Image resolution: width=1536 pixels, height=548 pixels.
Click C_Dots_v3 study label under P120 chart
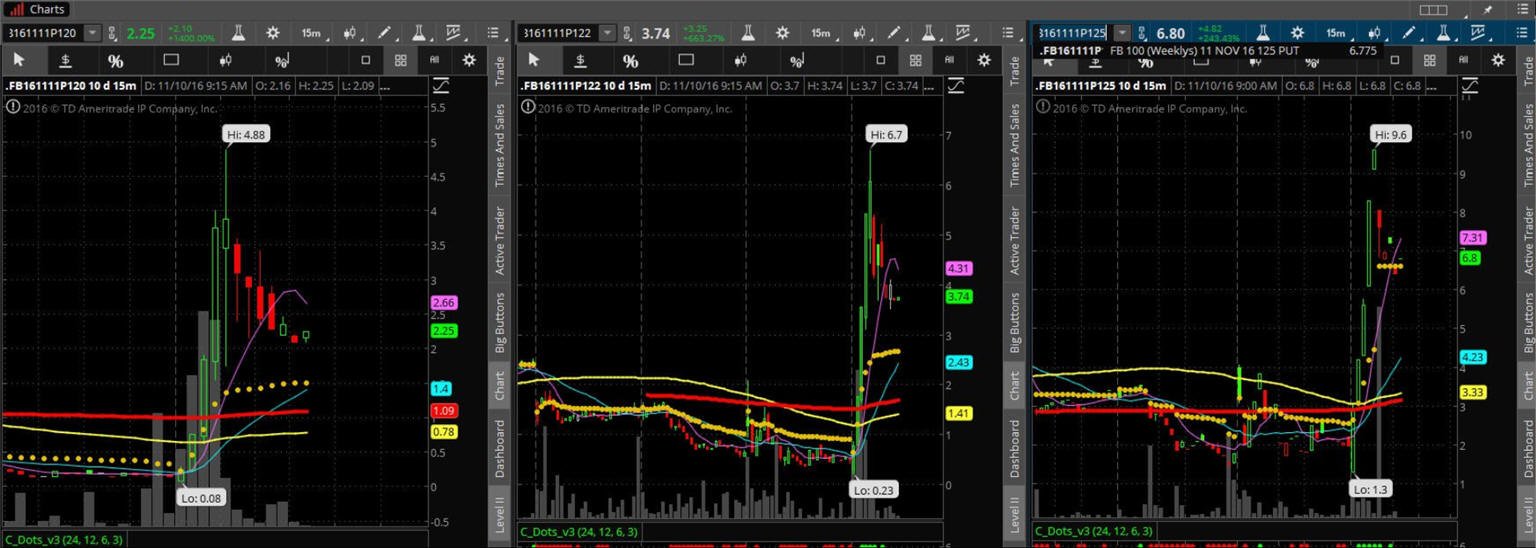(x=63, y=540)
